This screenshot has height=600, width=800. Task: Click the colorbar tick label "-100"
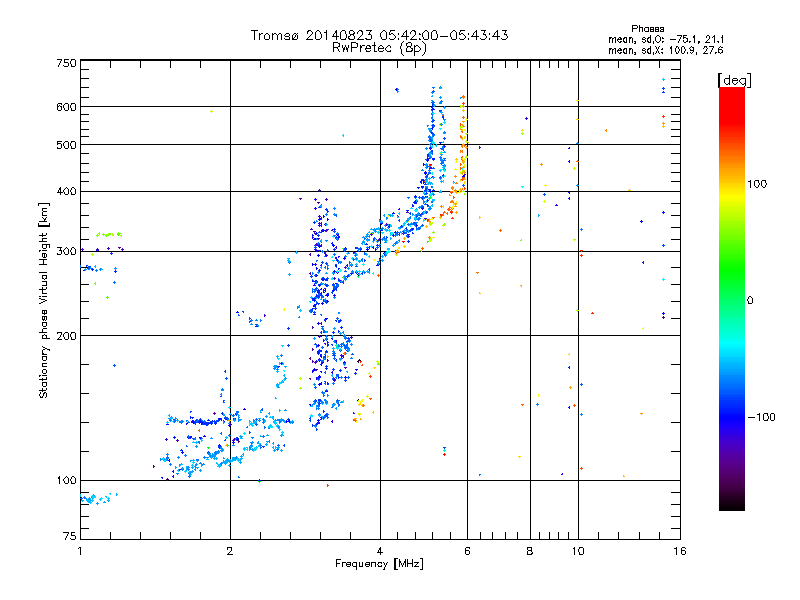click(762, 417)
